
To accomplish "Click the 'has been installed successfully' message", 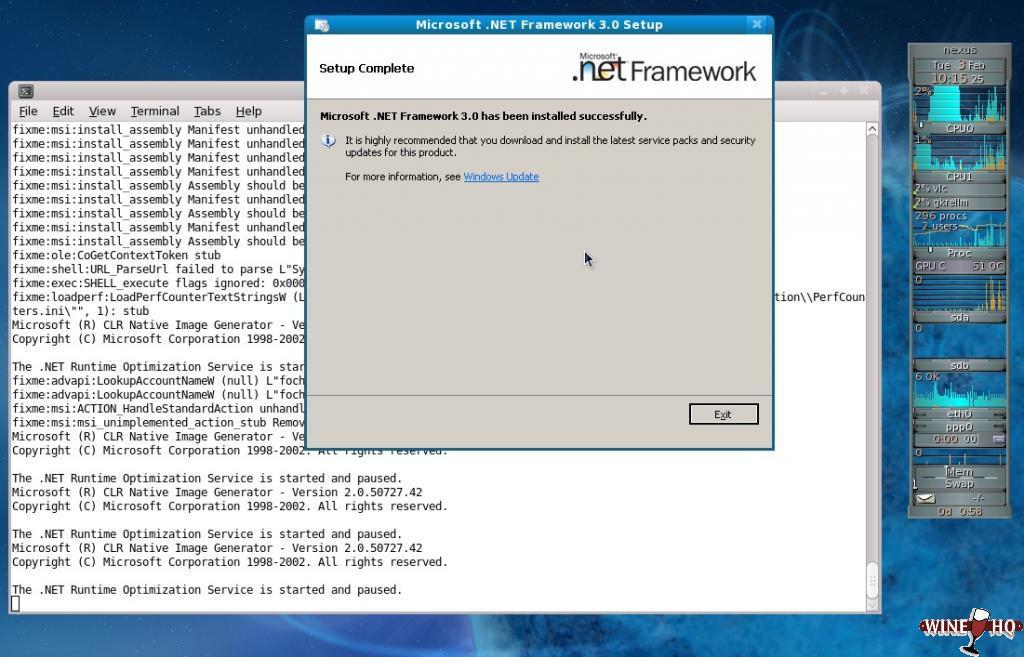I will [483, 116].
